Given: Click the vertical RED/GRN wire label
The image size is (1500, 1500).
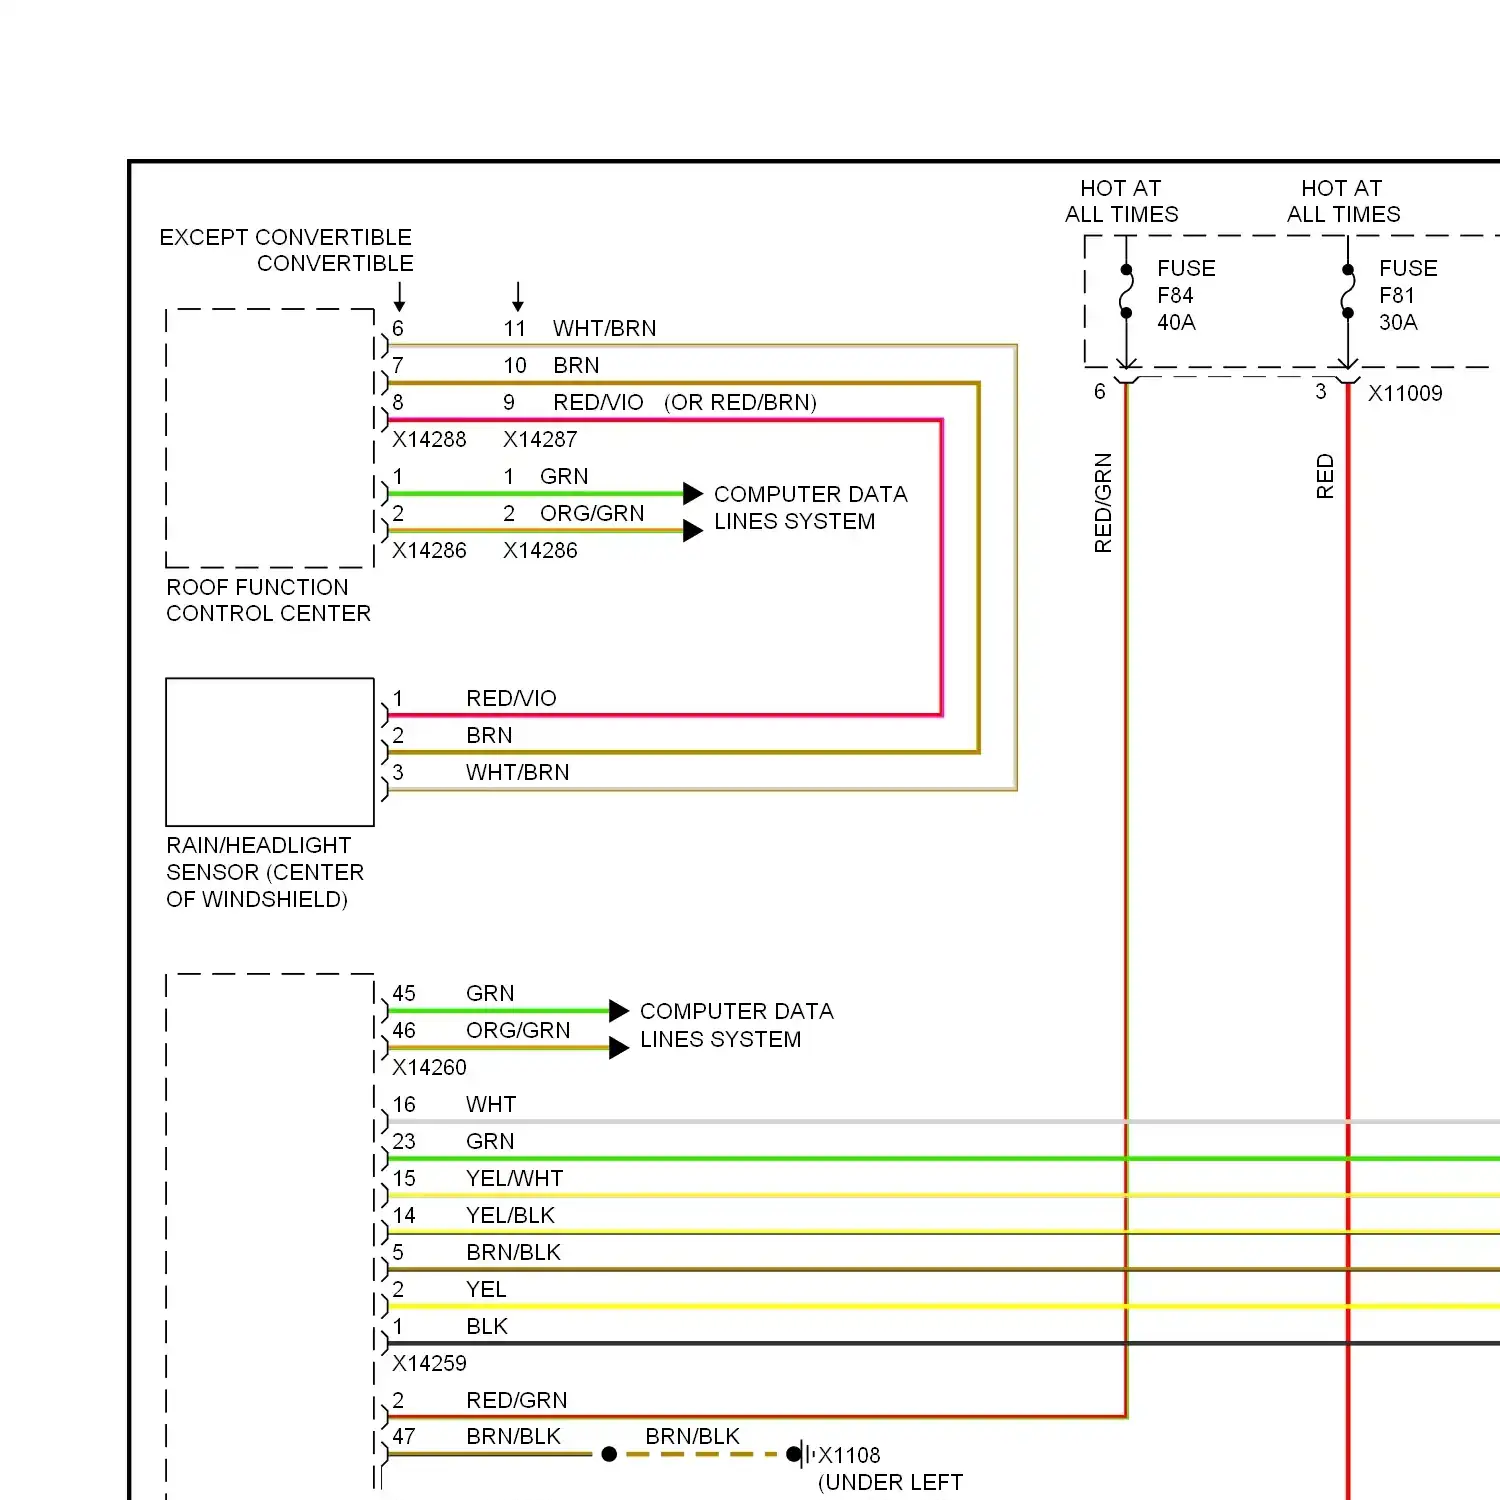Looking at the screenshot, I should point(1103,503).
